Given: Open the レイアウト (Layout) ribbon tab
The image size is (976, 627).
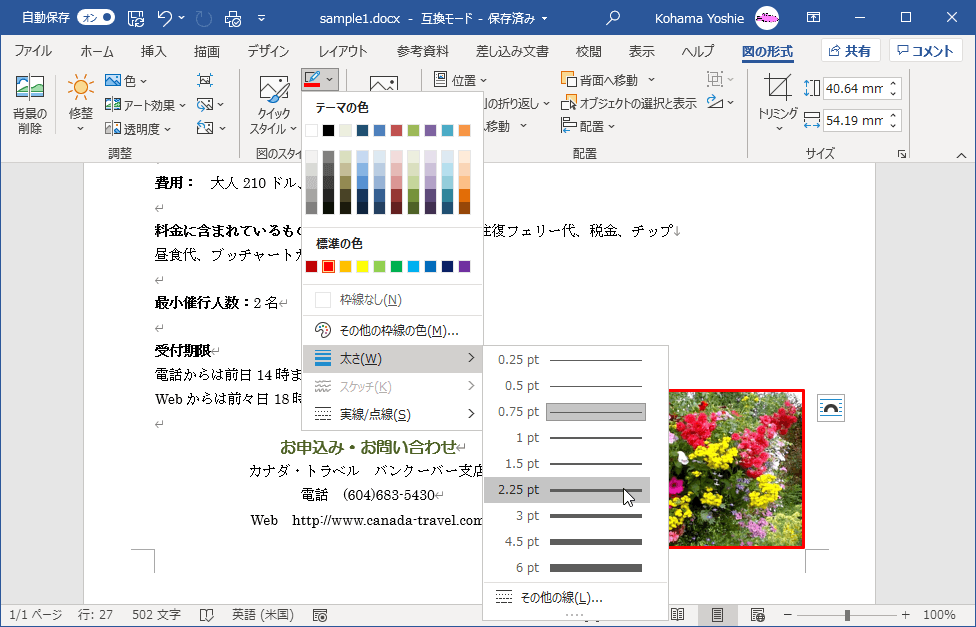Looking at the screenshot, I should tap(343, 52).
